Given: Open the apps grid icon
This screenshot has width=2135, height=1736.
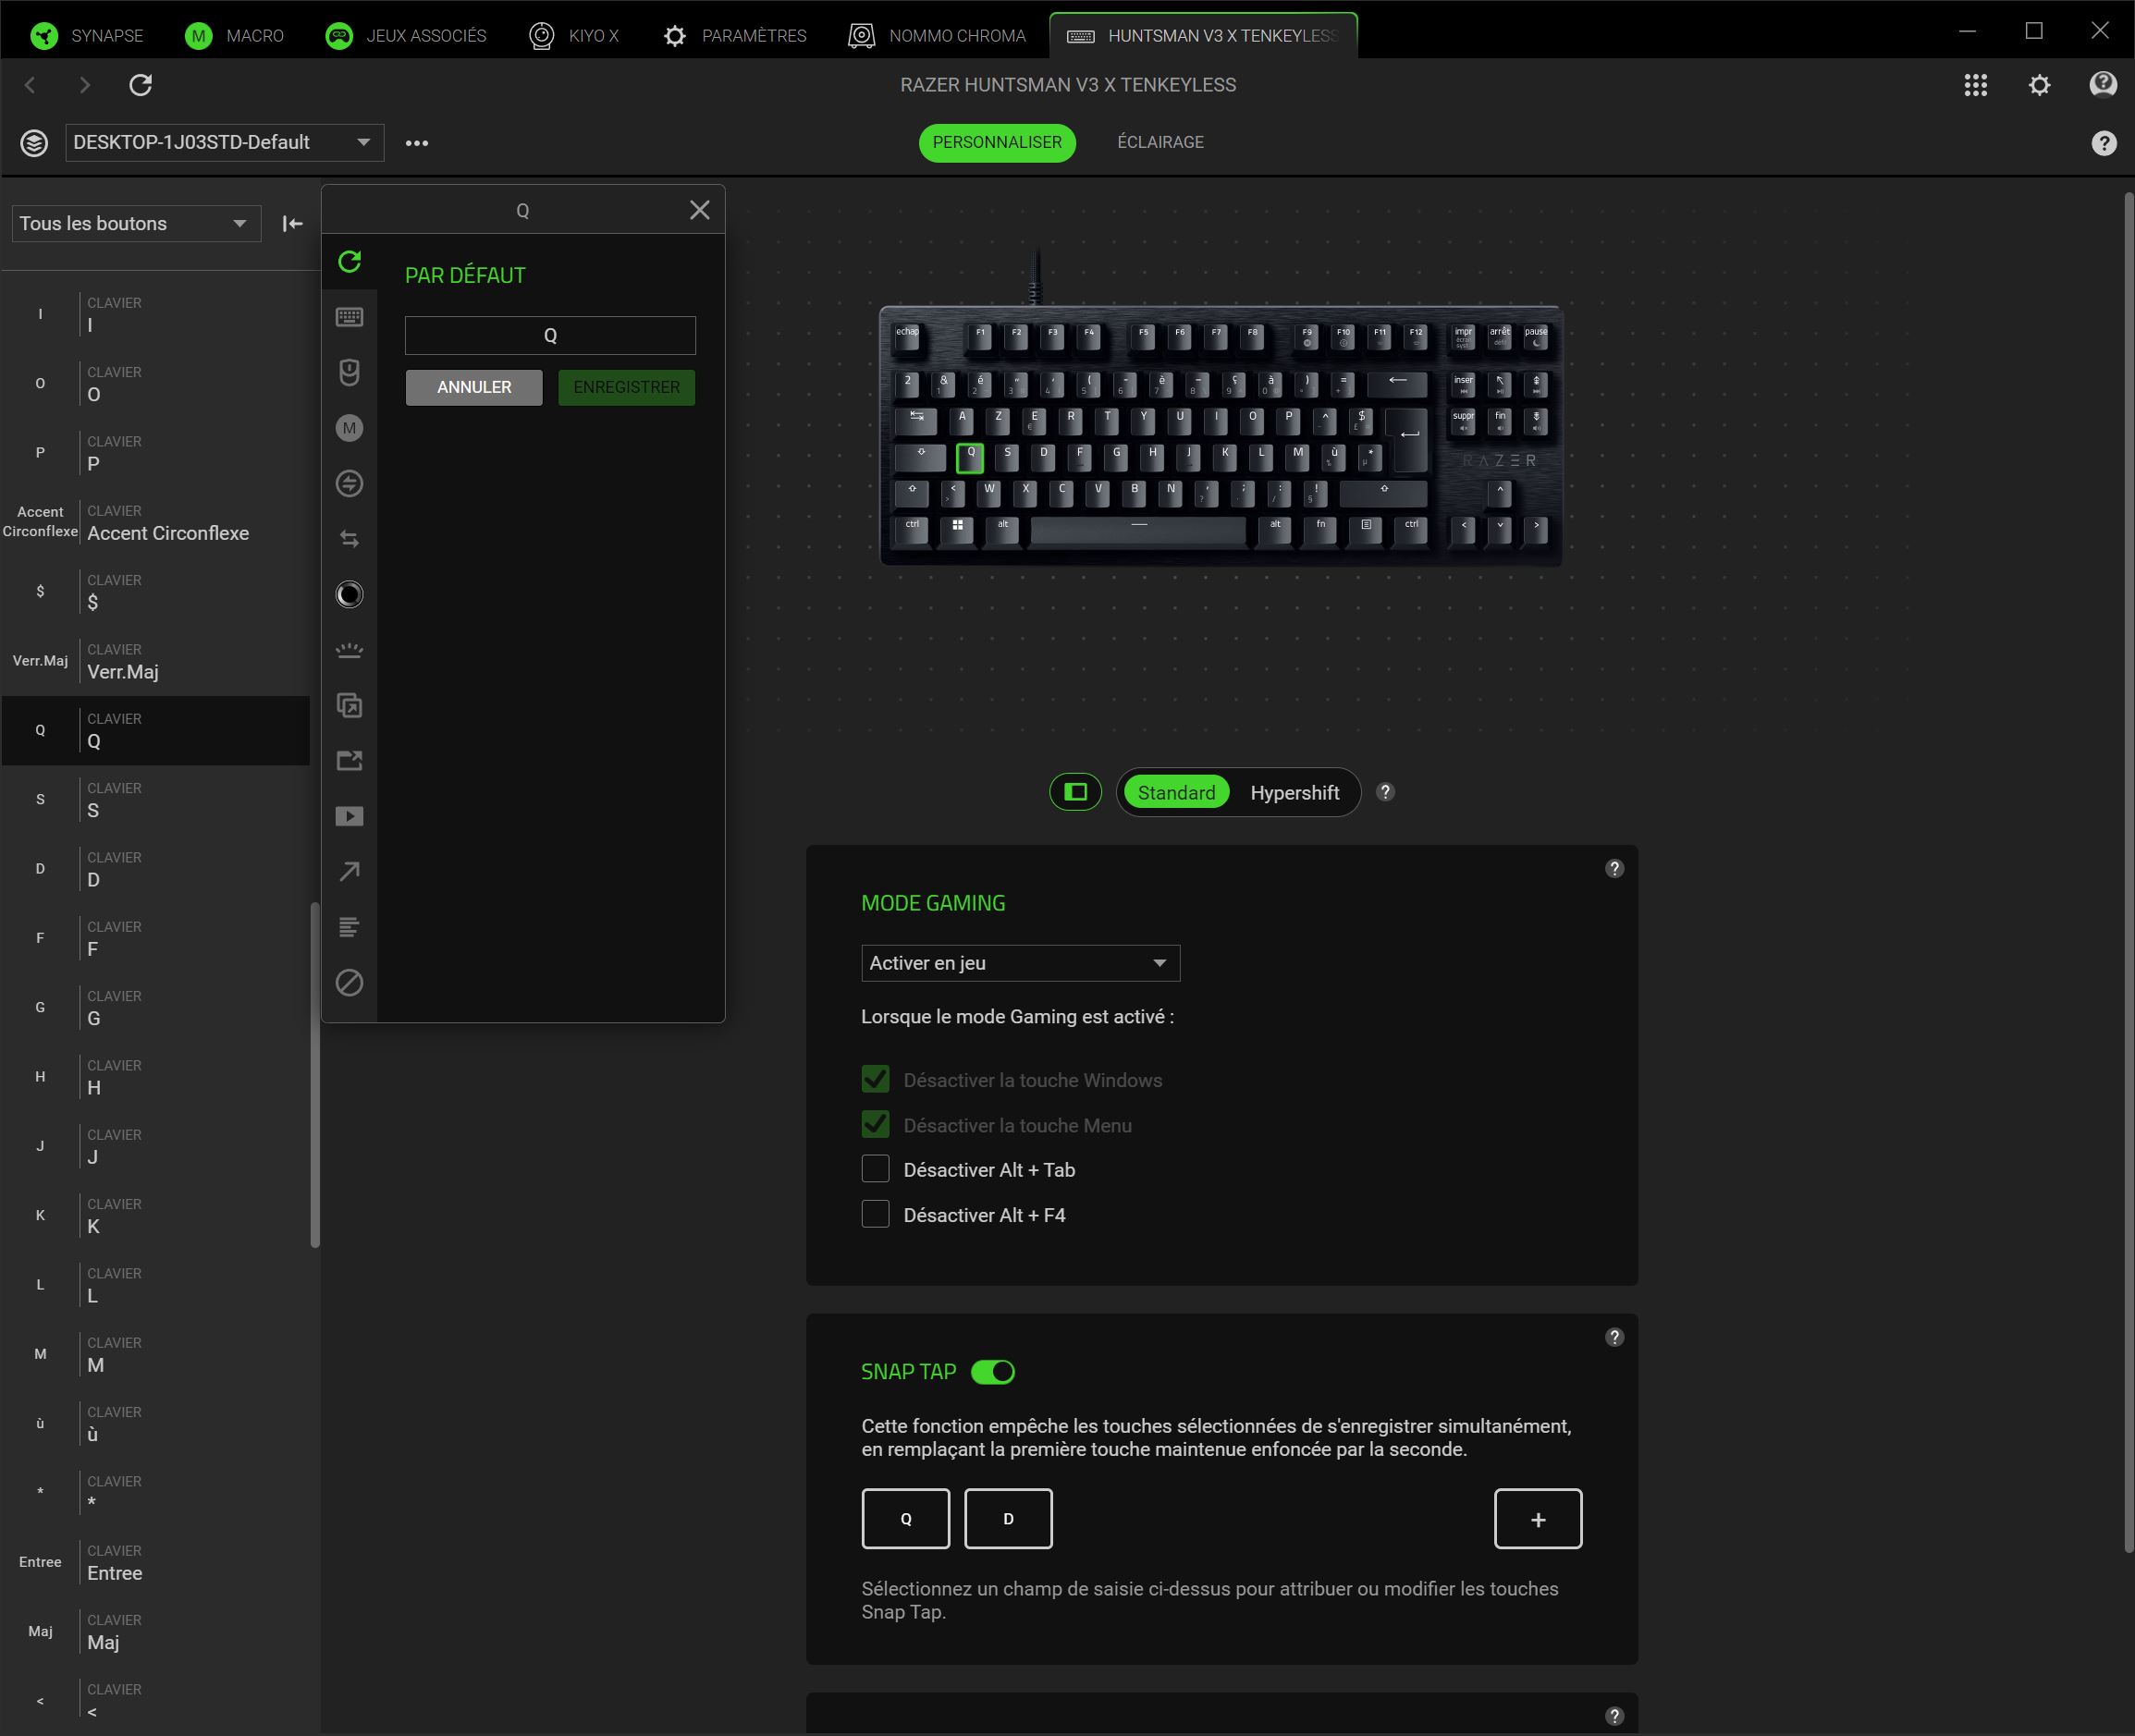Looking at the screenshot, I should 1975,85.
